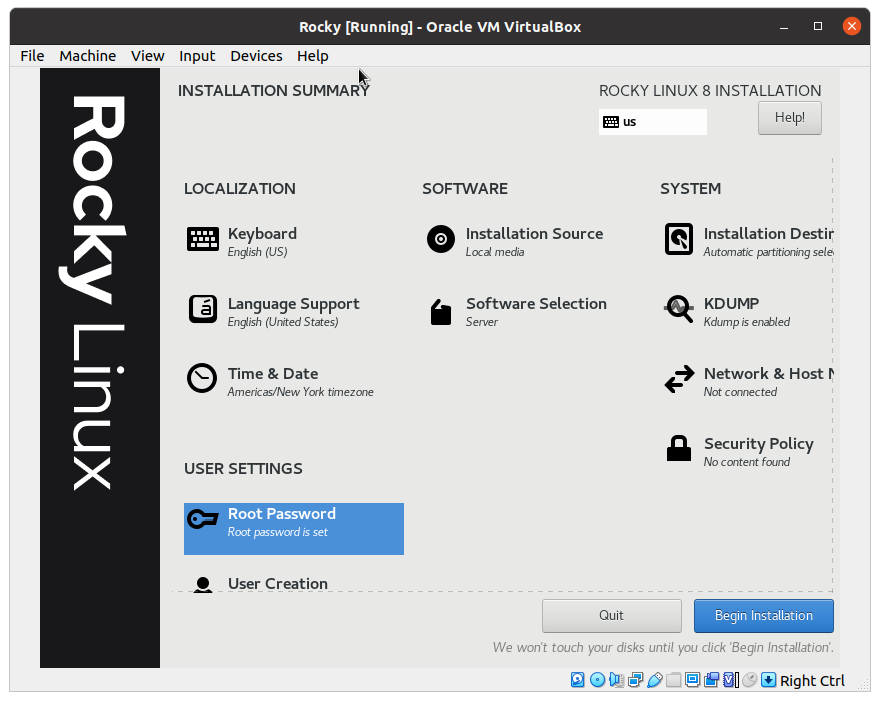Click the Help! button
Image resolution: width=880 pixels, height=701 pixels.
point(790,118)
